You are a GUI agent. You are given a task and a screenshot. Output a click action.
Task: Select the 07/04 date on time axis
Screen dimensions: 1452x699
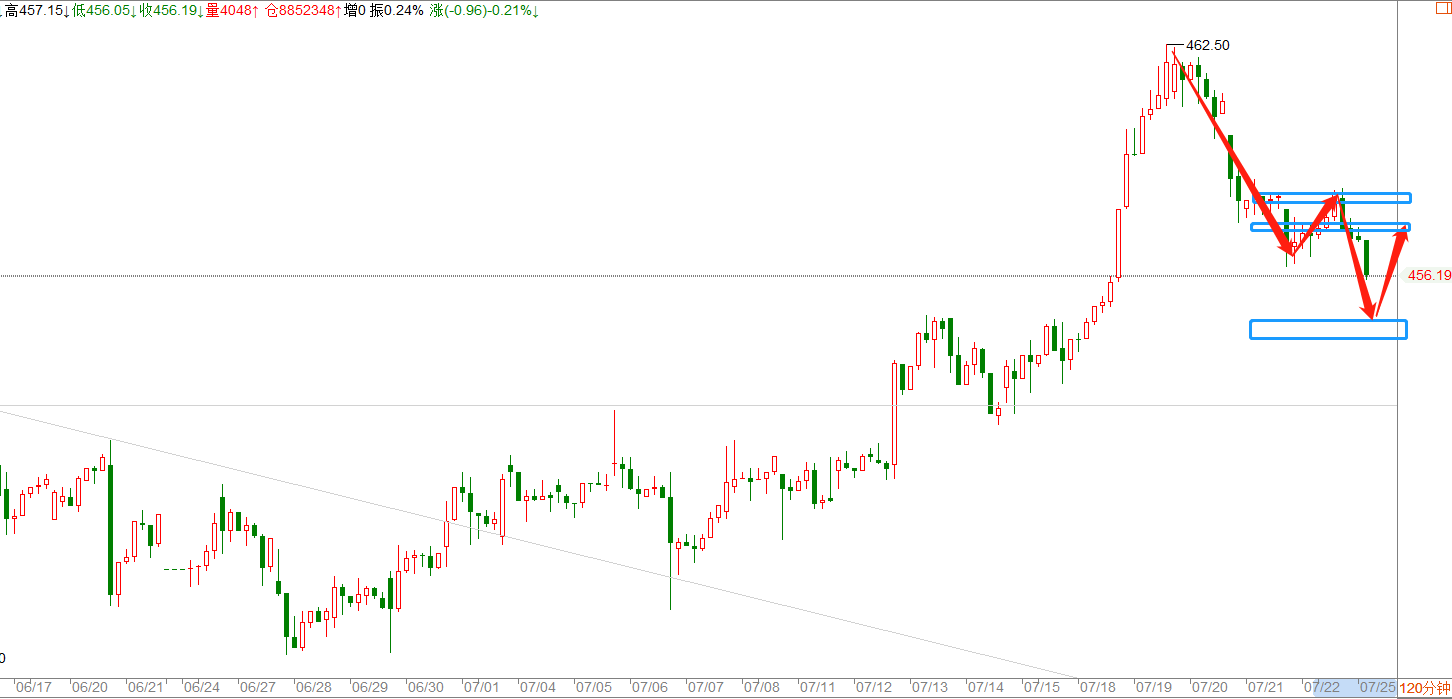(x=539, y=688)
